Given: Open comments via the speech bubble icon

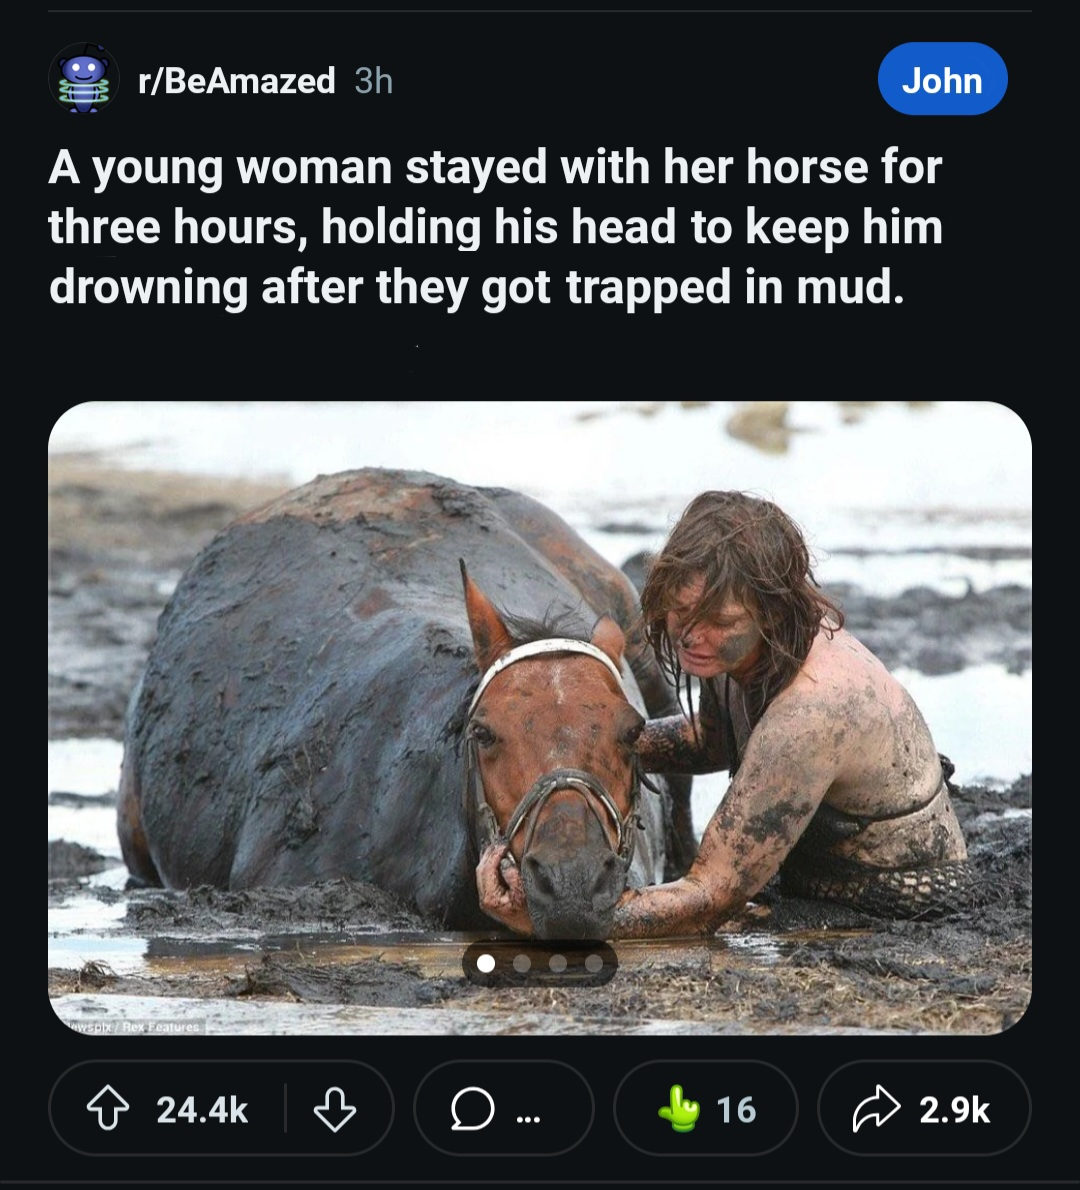Looking at the screenshot, I should pos(472,1110).
